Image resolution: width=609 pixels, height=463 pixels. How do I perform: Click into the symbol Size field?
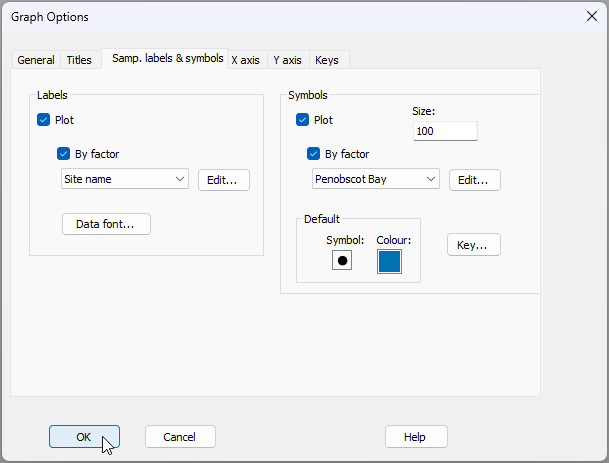[444, 131]
